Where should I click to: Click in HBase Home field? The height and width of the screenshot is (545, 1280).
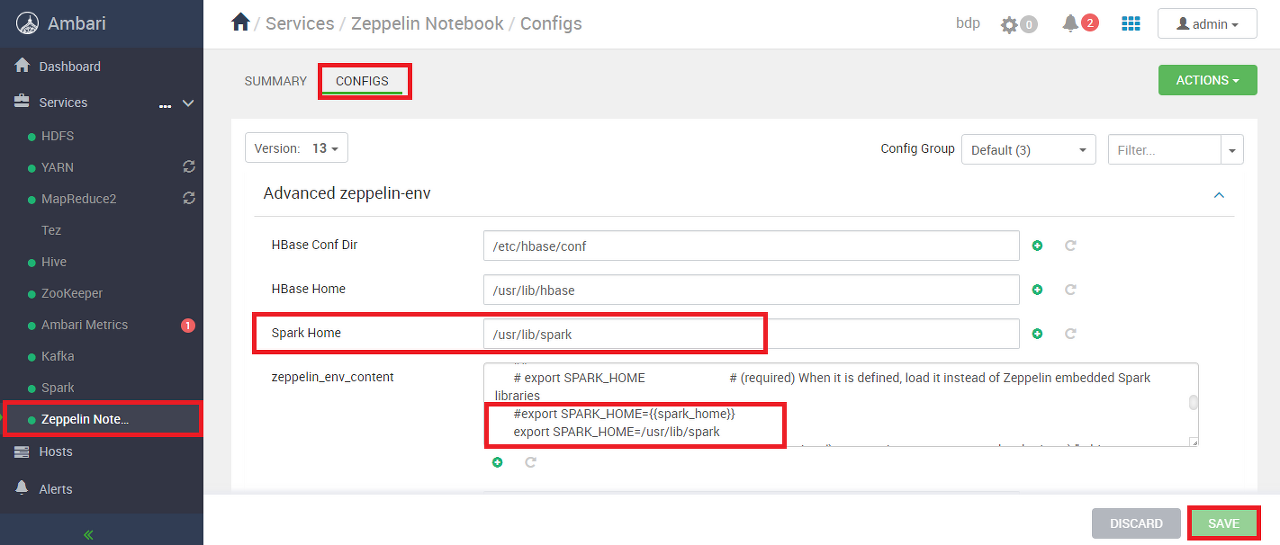pyautogui.click(x=751, y=290)
